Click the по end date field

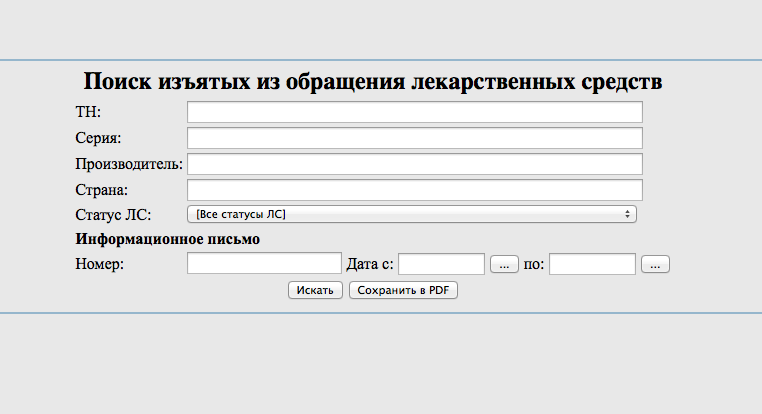coord(592,264)
